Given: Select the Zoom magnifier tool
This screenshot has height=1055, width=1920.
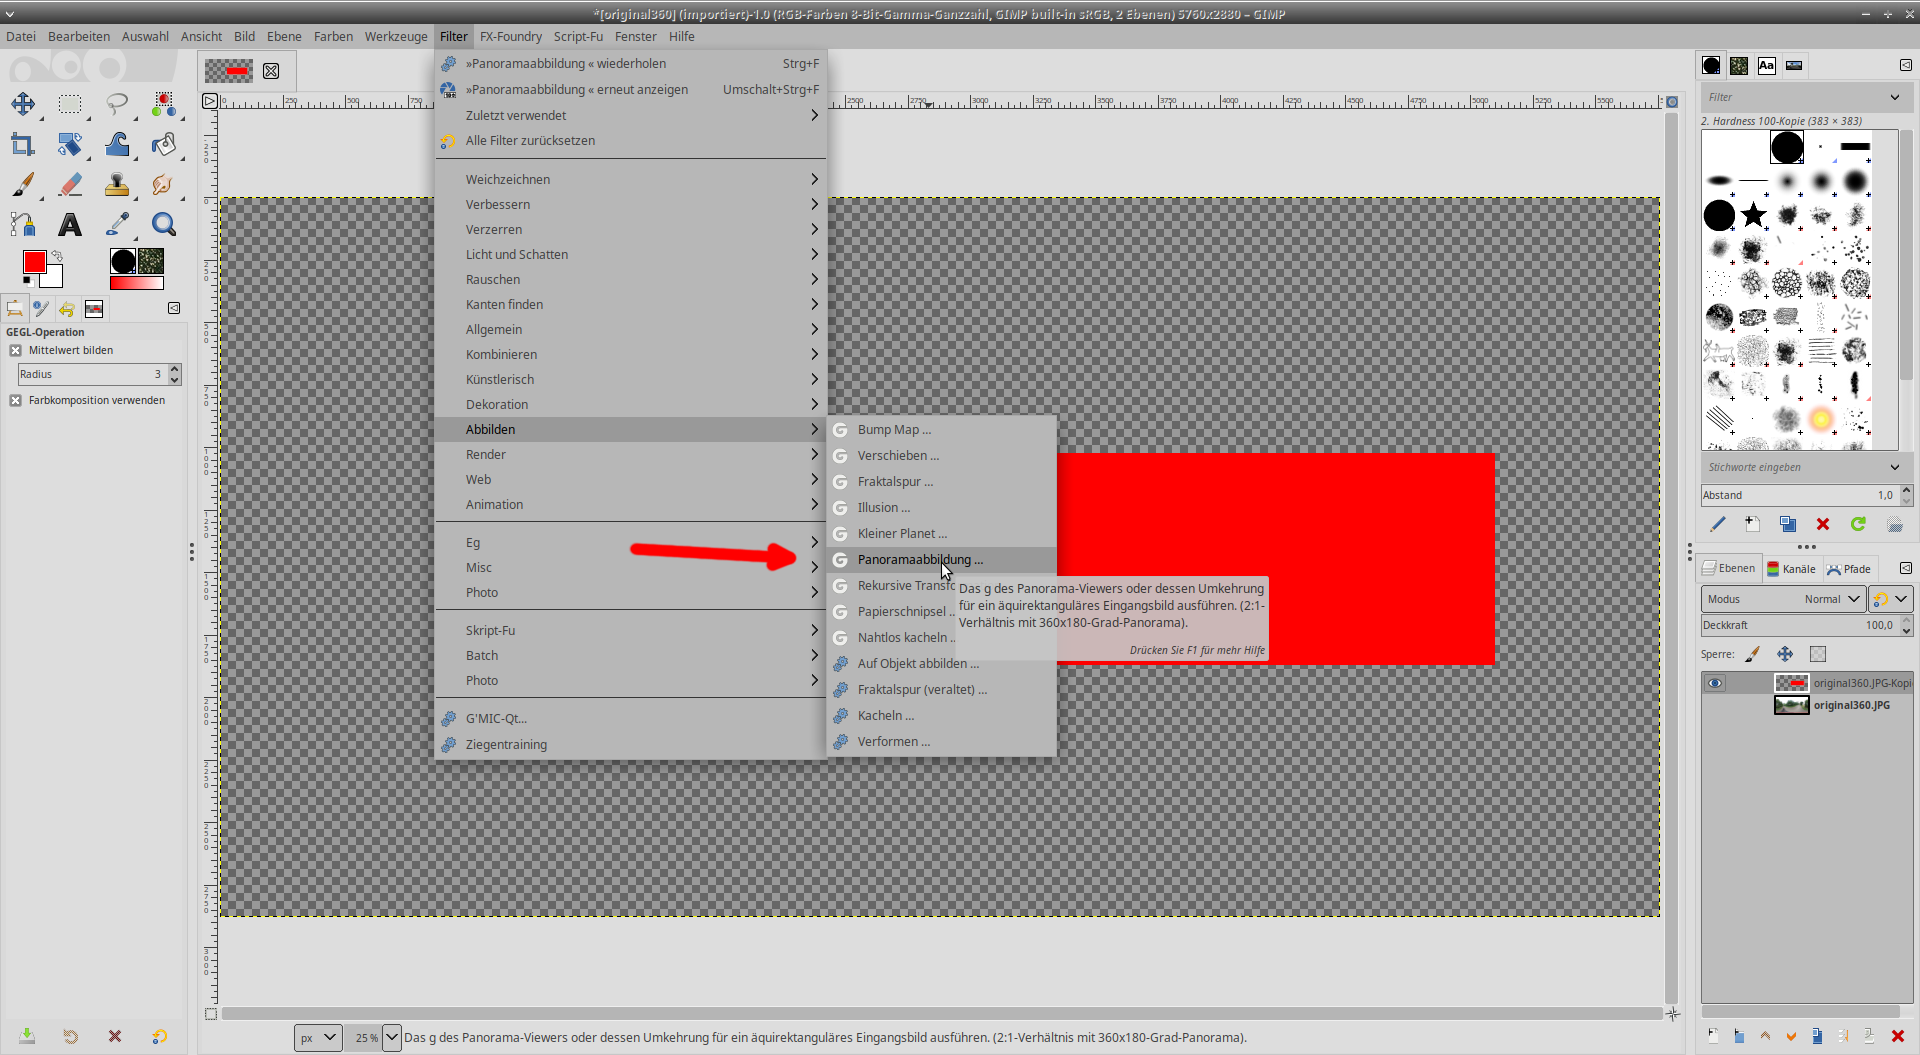Looking at the screenshot, I should tap(164, 225).
